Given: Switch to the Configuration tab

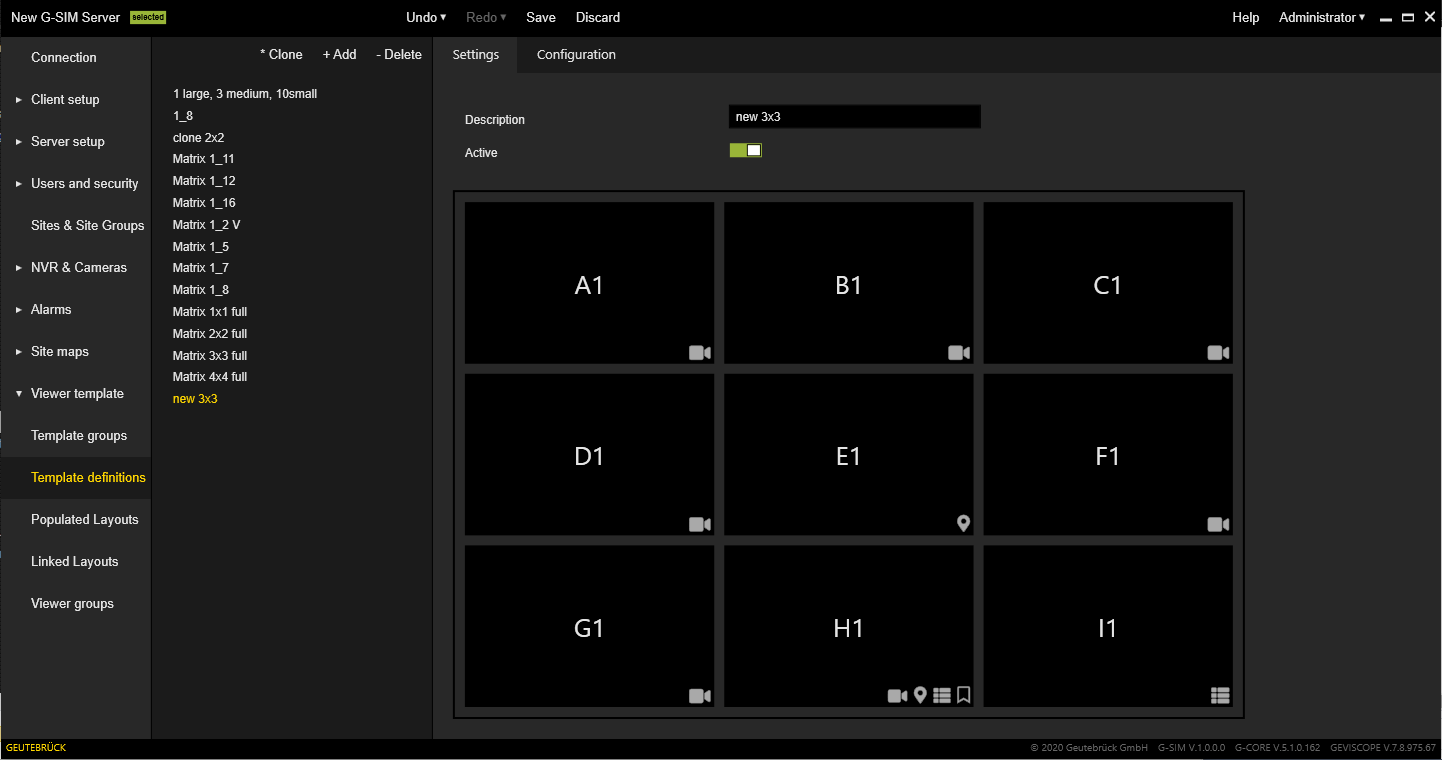Looking at the screenshot, I should coord(576,55).
